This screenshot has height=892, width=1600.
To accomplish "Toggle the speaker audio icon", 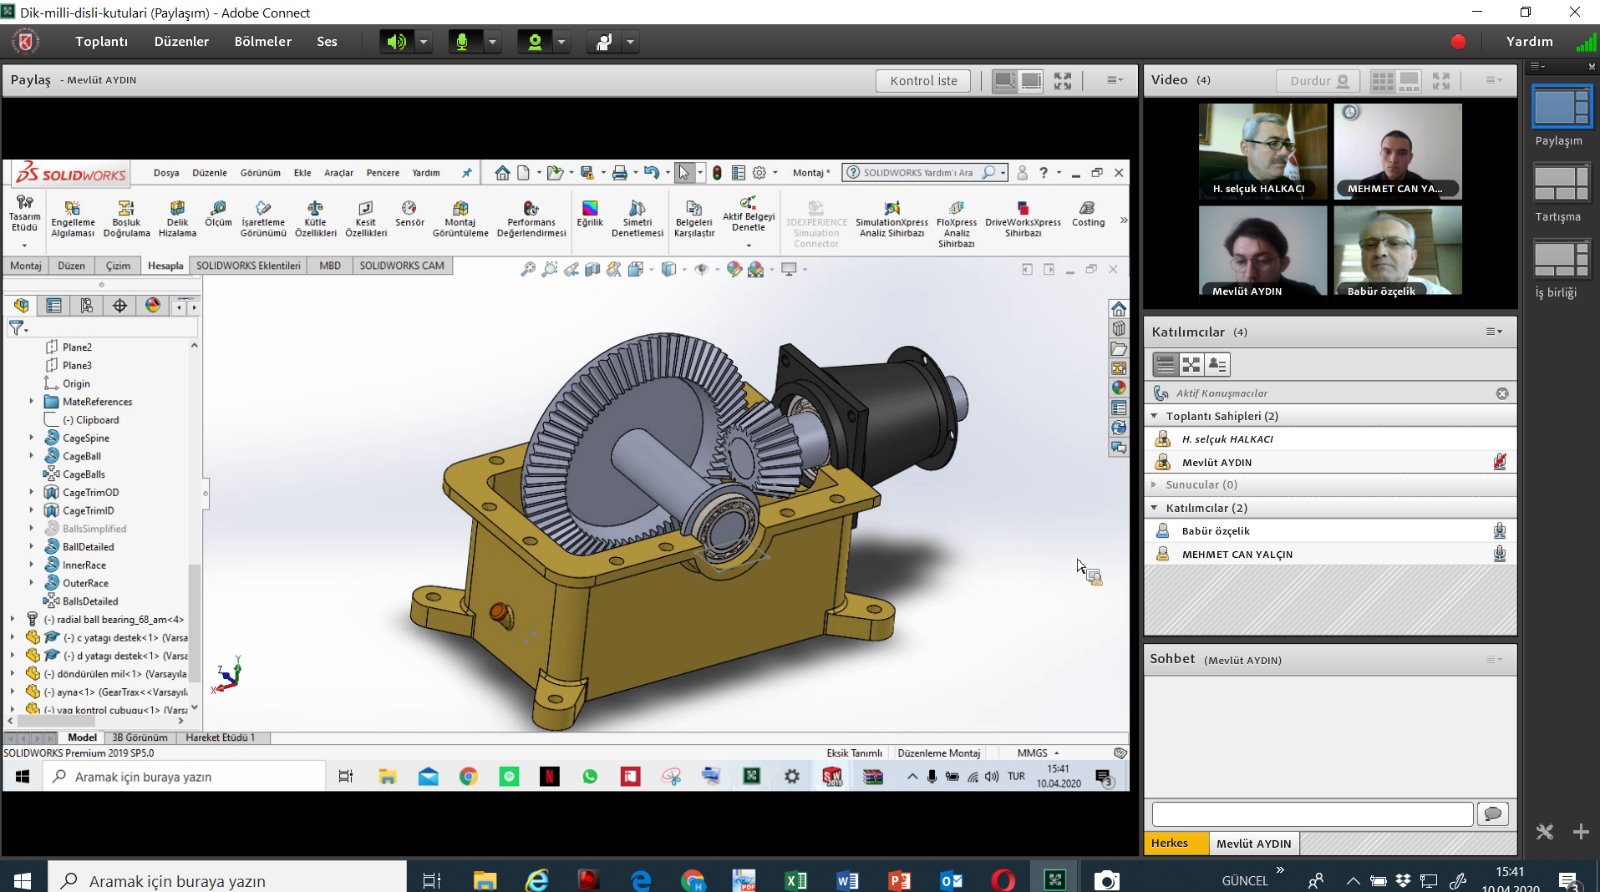I will [397, 42].
